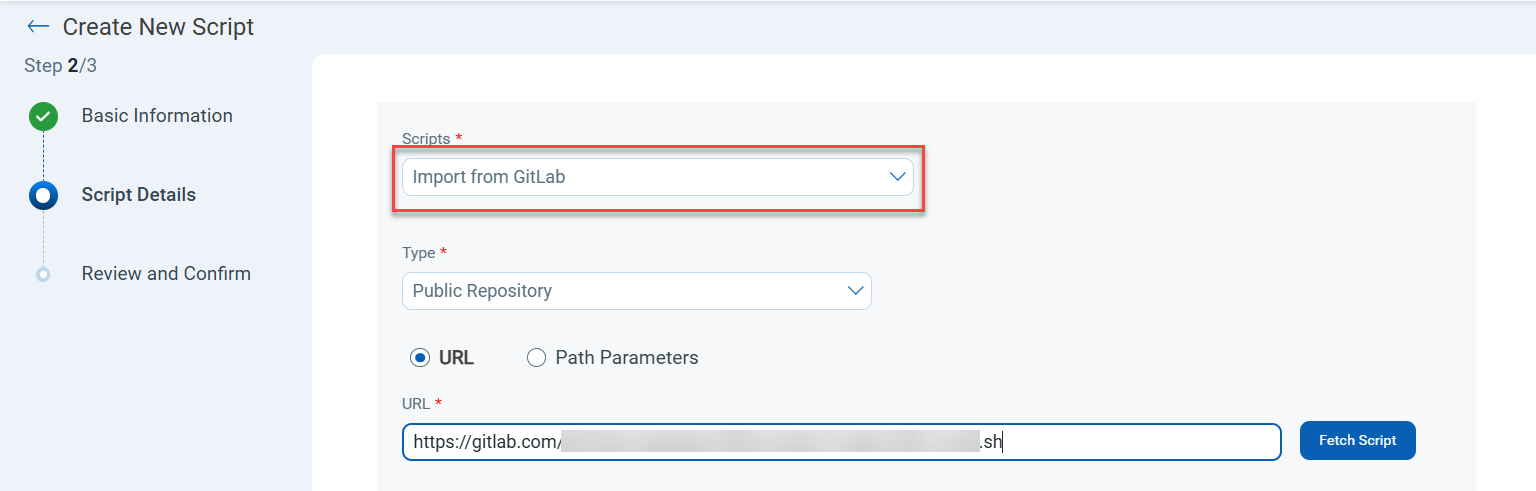Image resolution: width=1536 pixels, height=491 pixels.
Task: Click the back arrow beside Create New Script
Action: (x=38, y=27)
